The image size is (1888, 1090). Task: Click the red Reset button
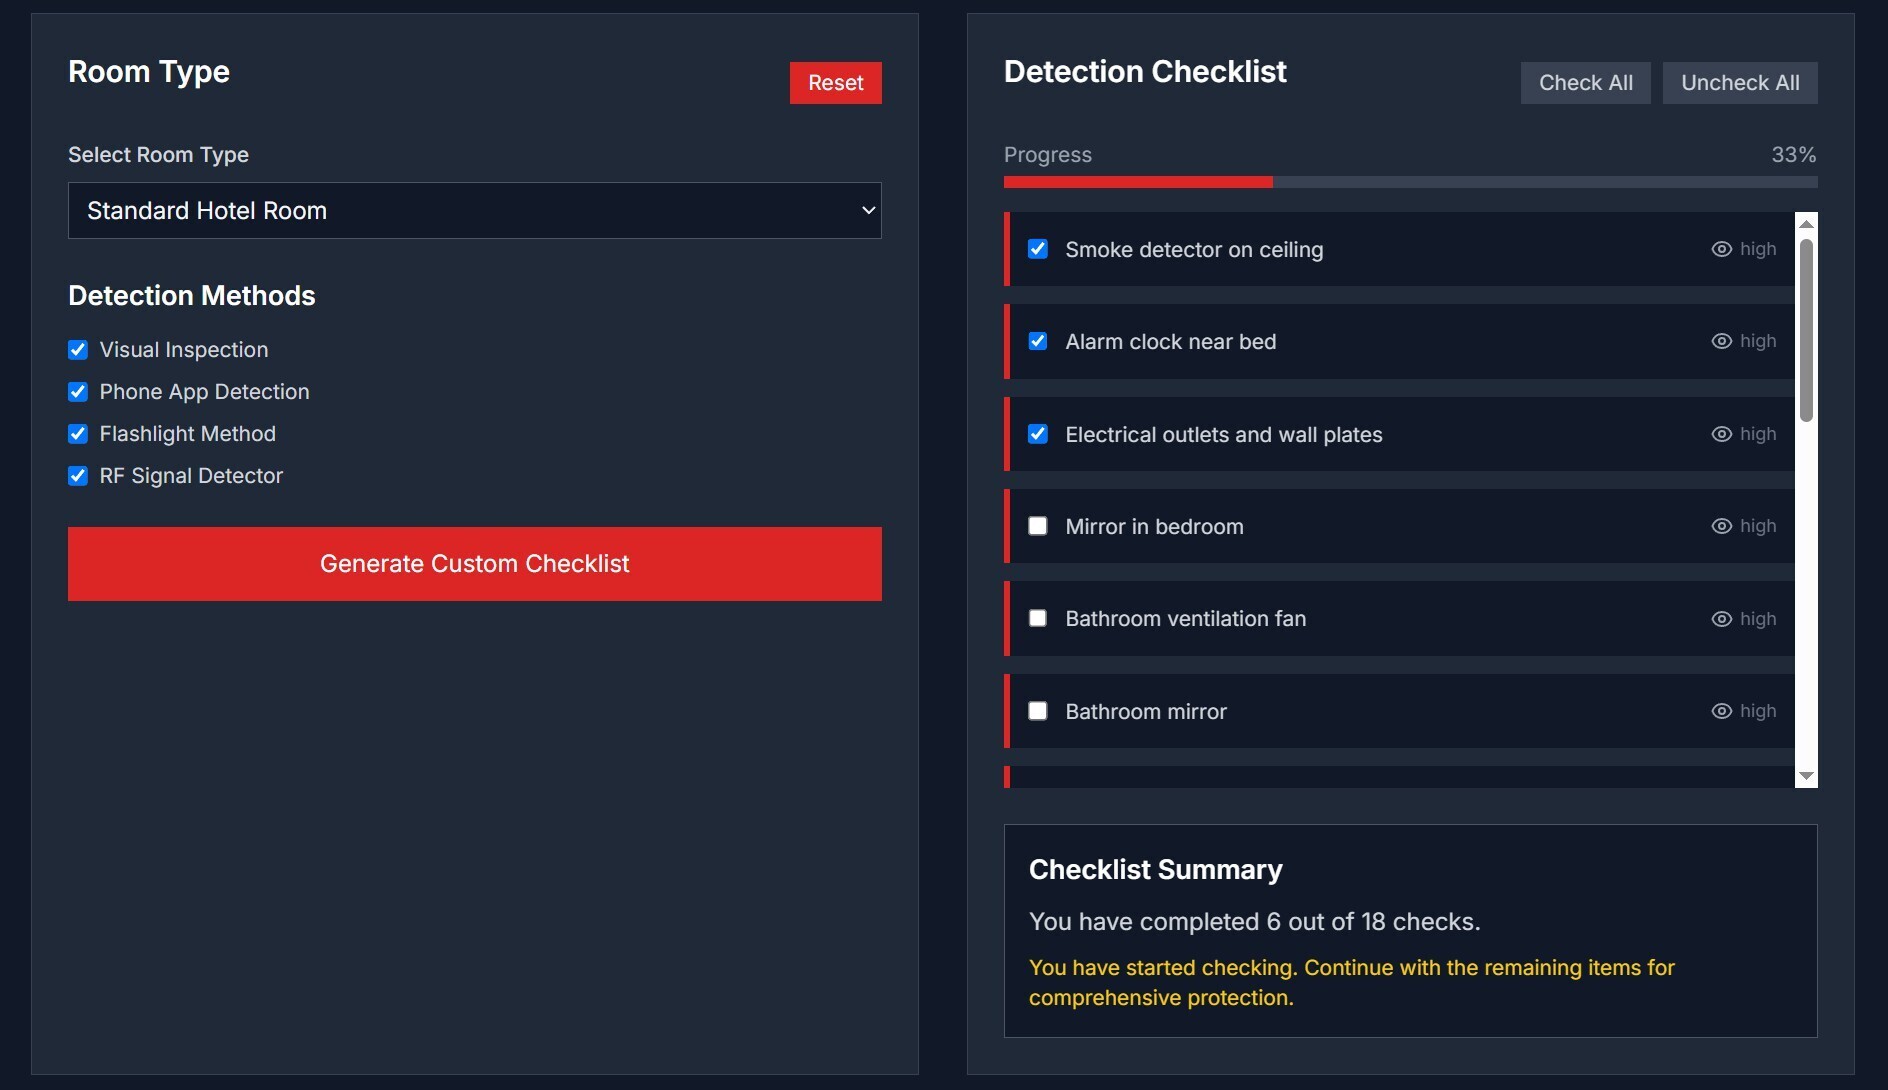835,83
